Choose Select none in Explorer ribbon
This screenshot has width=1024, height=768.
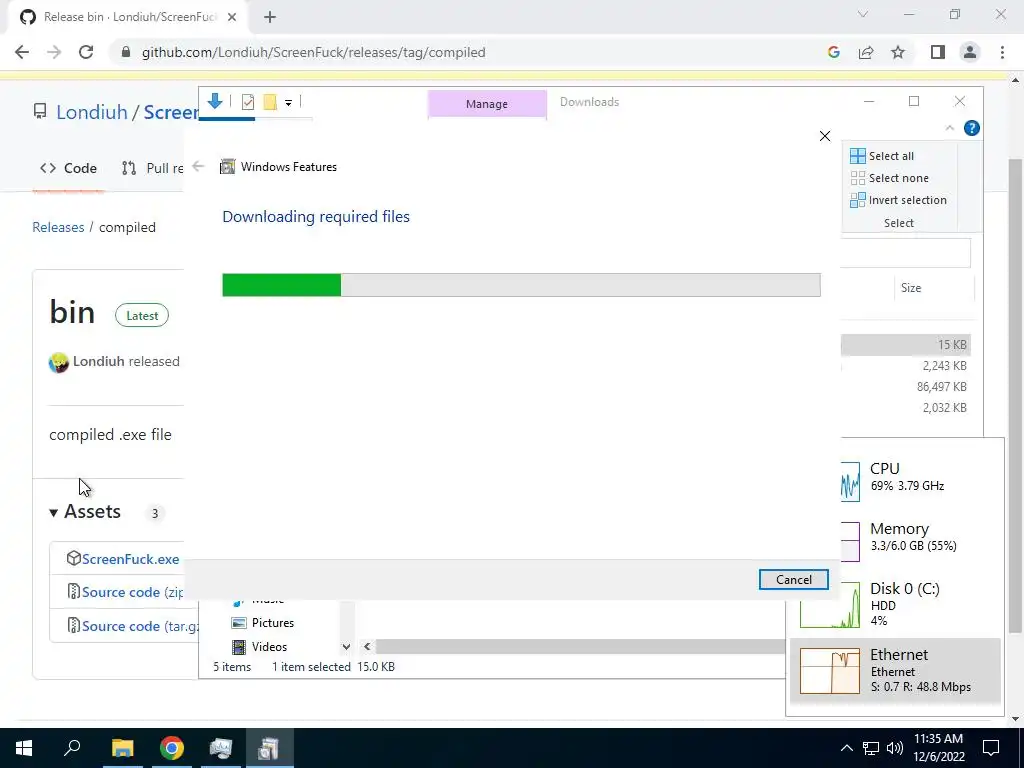(x=889, y=178)
